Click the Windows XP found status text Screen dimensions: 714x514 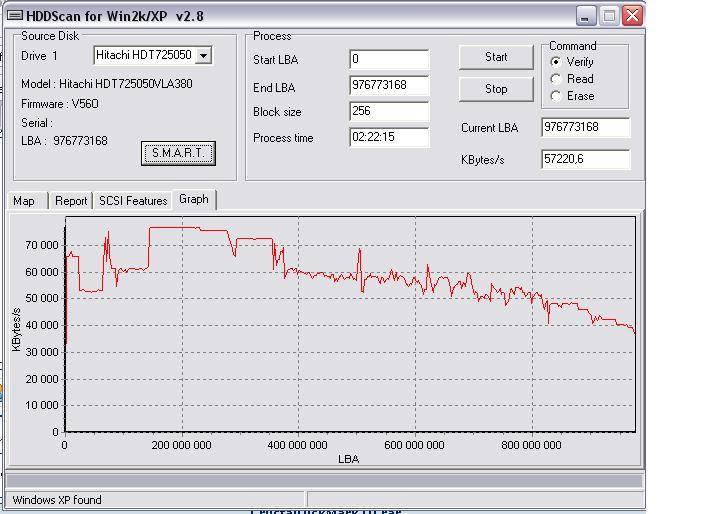tap(57, 500)
